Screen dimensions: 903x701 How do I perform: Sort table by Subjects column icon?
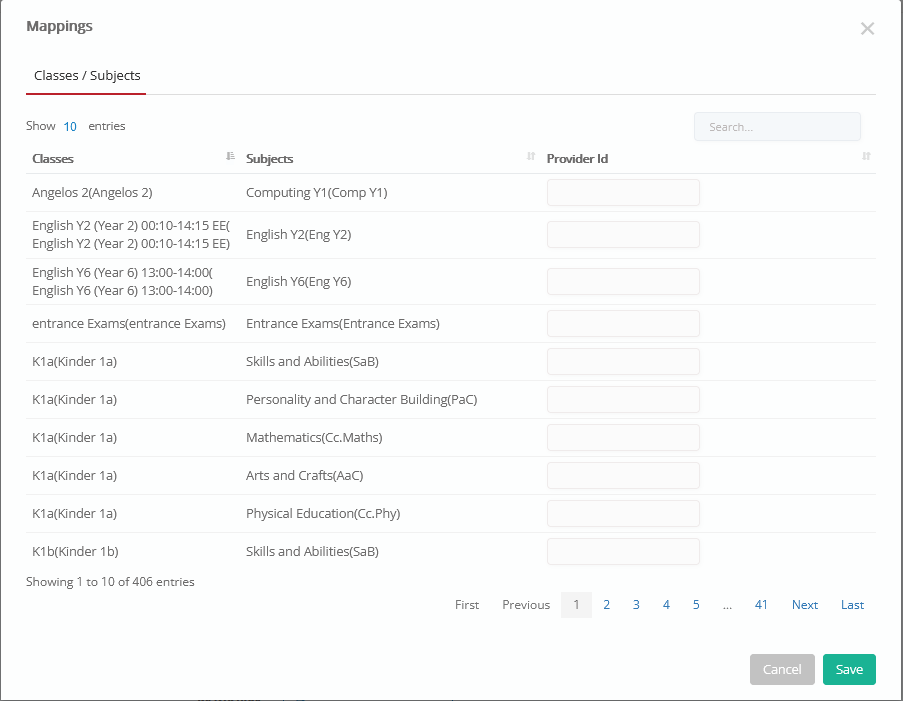pos(531,156)
